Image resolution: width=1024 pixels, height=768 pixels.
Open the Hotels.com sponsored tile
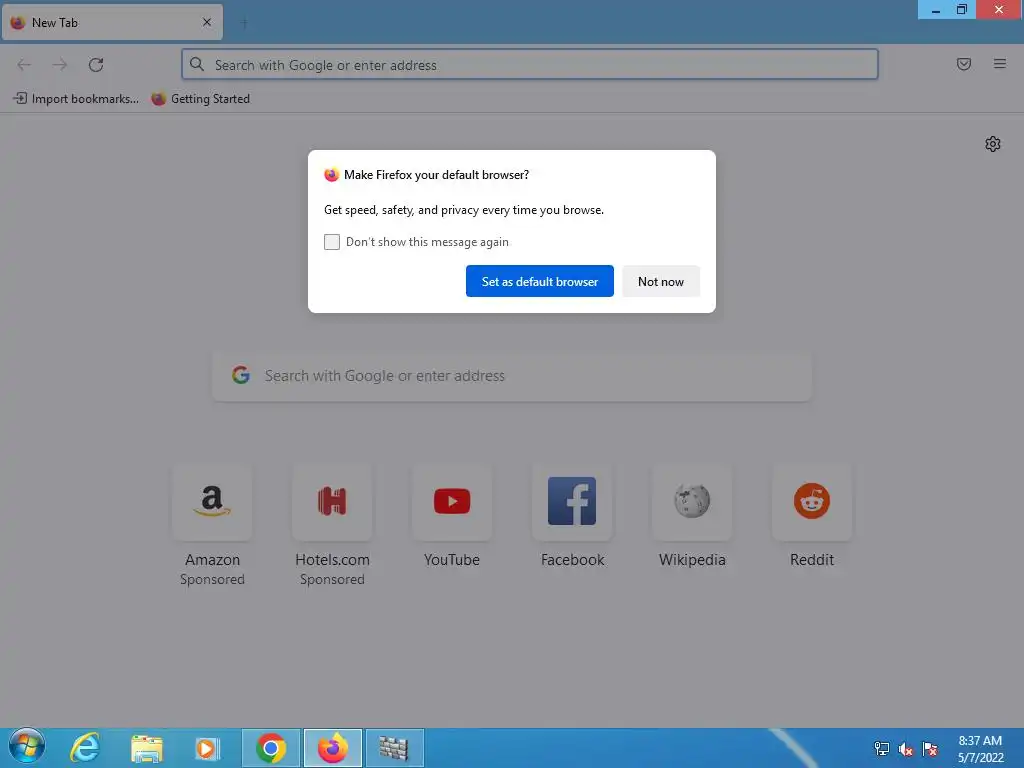(x=332, y=502)
